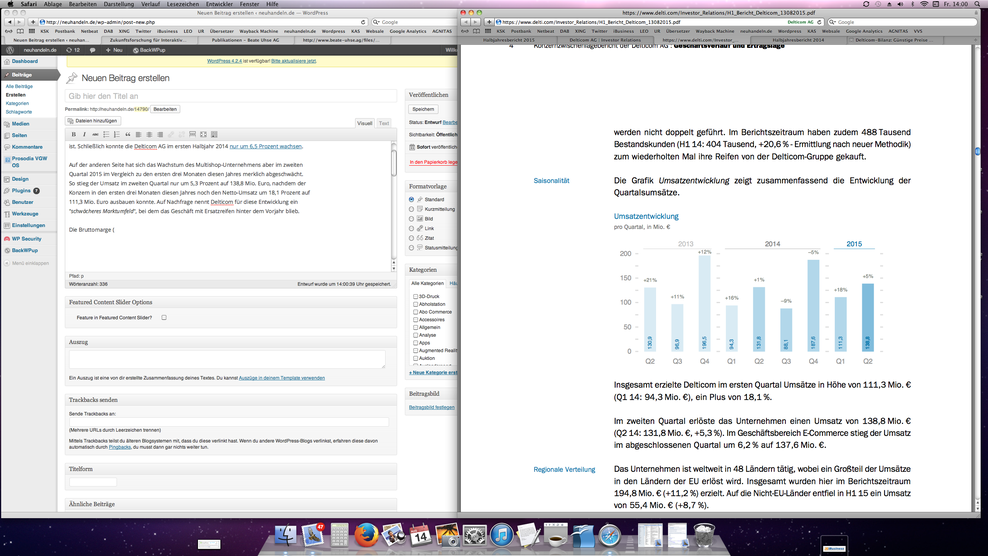Tick the 3D-Druck category checkbox
This screenshot has height=556, width=988.
tap(415, 296)
